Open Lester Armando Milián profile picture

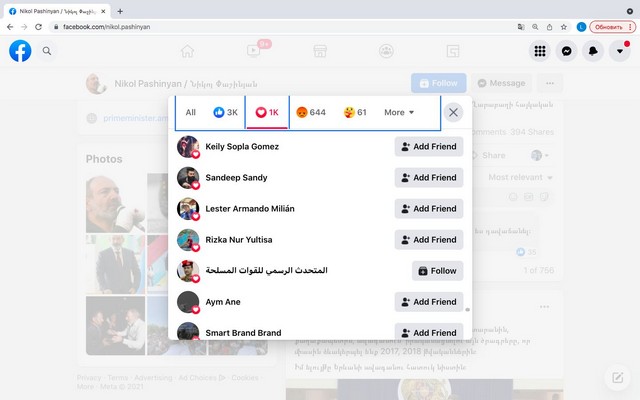188,209
